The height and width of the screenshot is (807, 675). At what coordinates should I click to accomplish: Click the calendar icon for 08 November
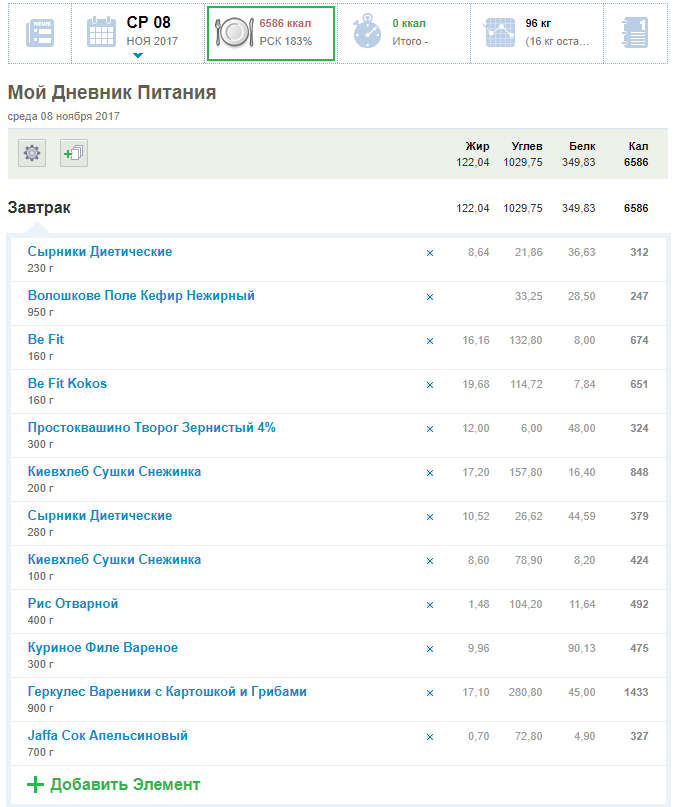coord(101,33)
